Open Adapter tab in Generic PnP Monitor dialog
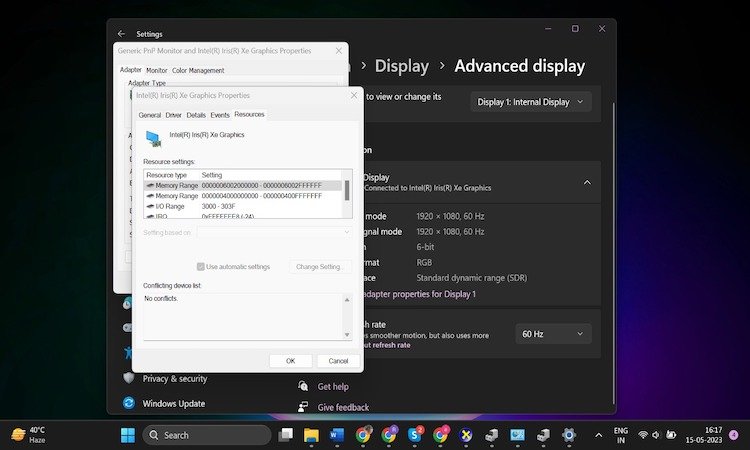The height and width of the screenshot is (450, 750). 131,70
